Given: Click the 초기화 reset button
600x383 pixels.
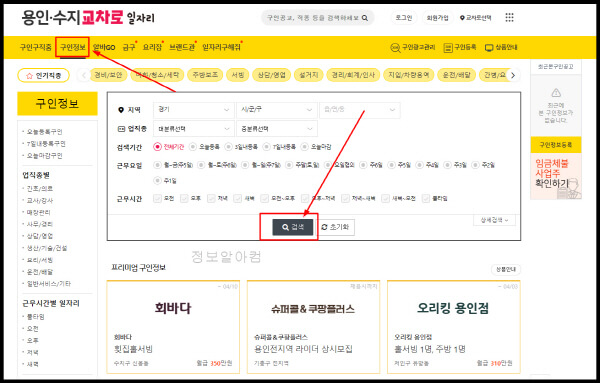Looking at the screenshot, I should (x=336, y=227).
